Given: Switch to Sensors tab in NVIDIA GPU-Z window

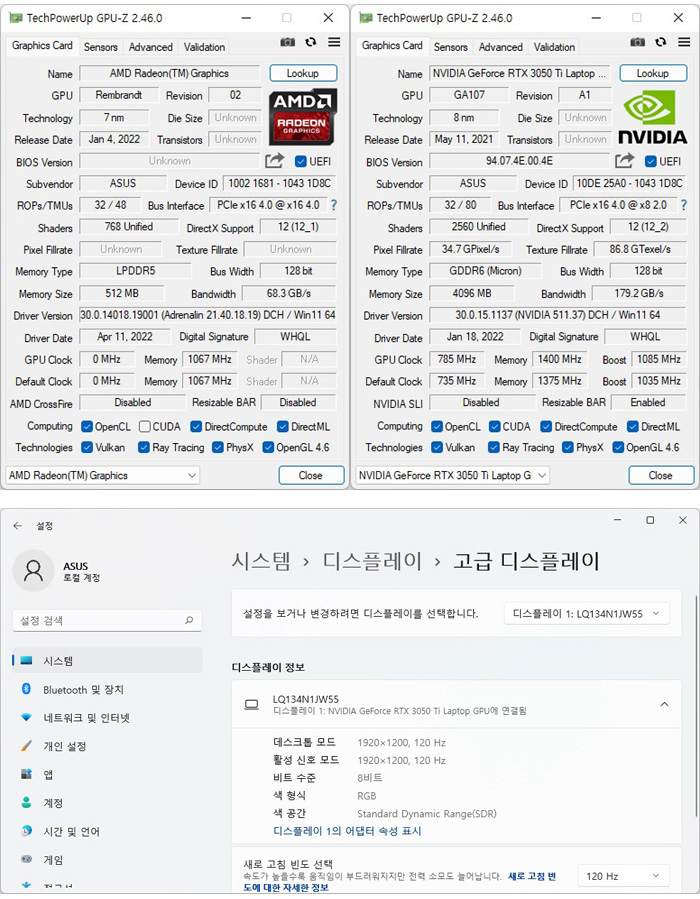Looking at the screenshot, I should tap(450, 47).
